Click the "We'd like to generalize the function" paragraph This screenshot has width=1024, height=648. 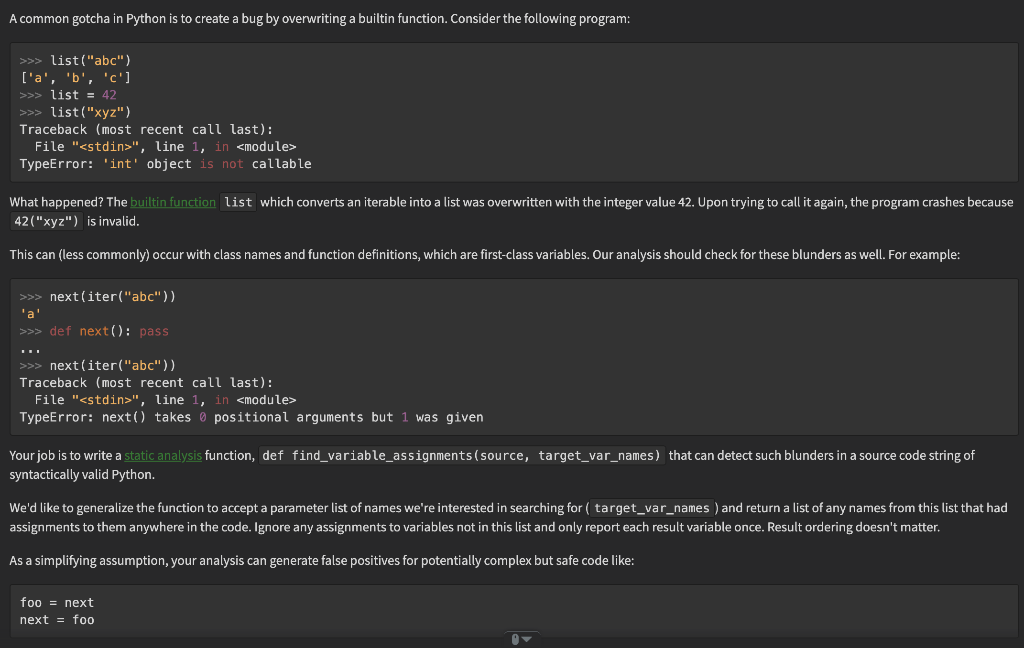(508, 517)
